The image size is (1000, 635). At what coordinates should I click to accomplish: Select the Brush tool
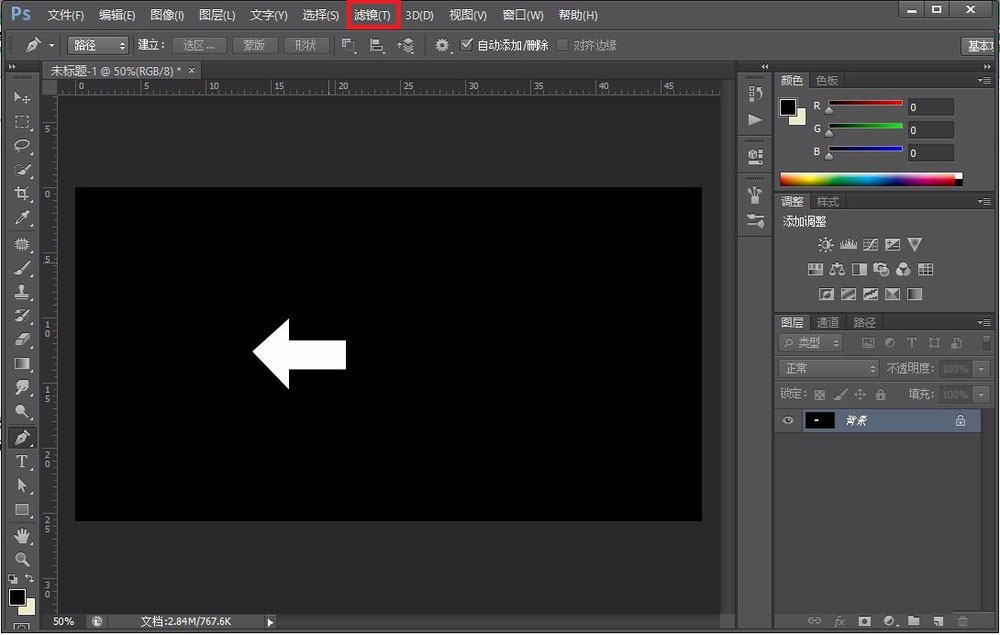(22, 268)
